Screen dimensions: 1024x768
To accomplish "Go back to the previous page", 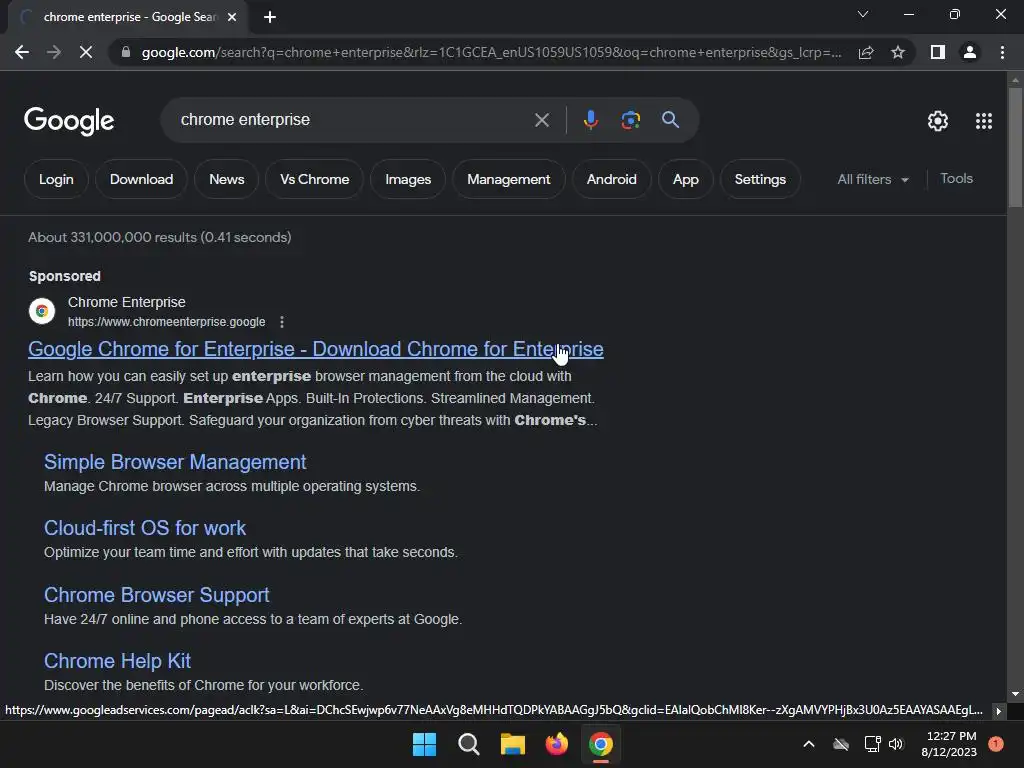I will pos(22,52).
